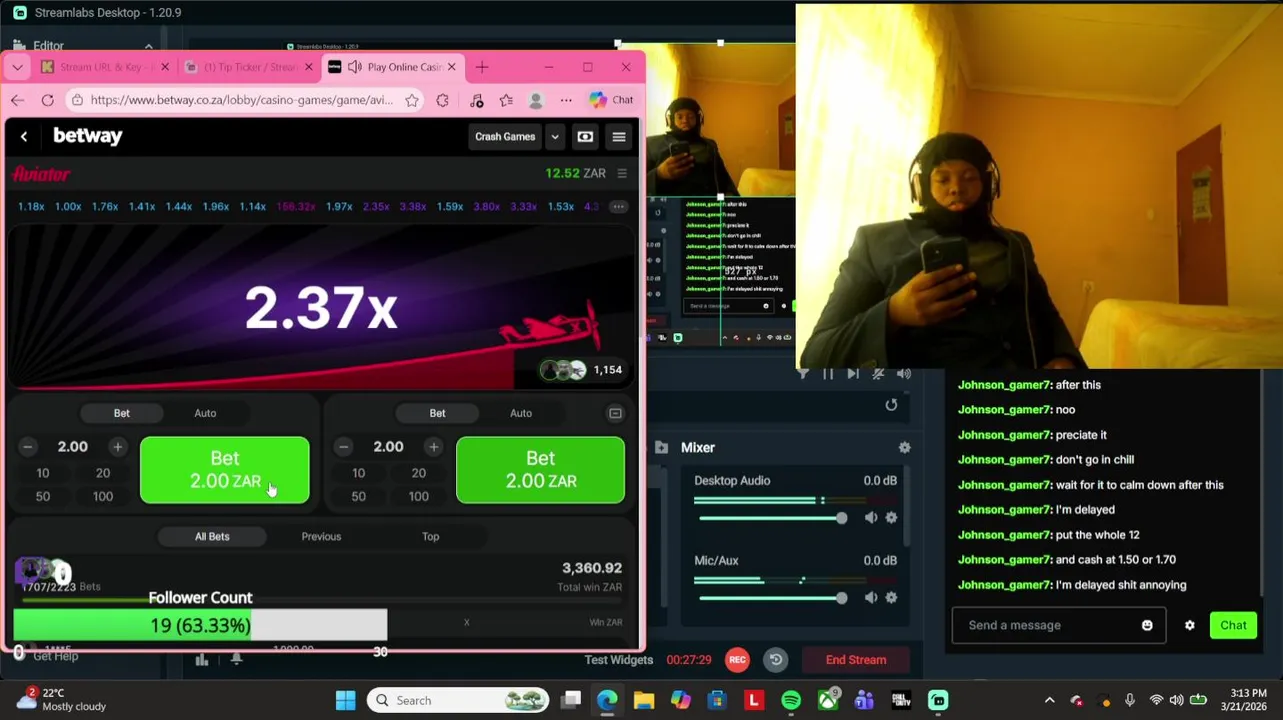The image size is (1283, 720).
Task: Open chat settings gear
Action: (x=1189, y=626)
